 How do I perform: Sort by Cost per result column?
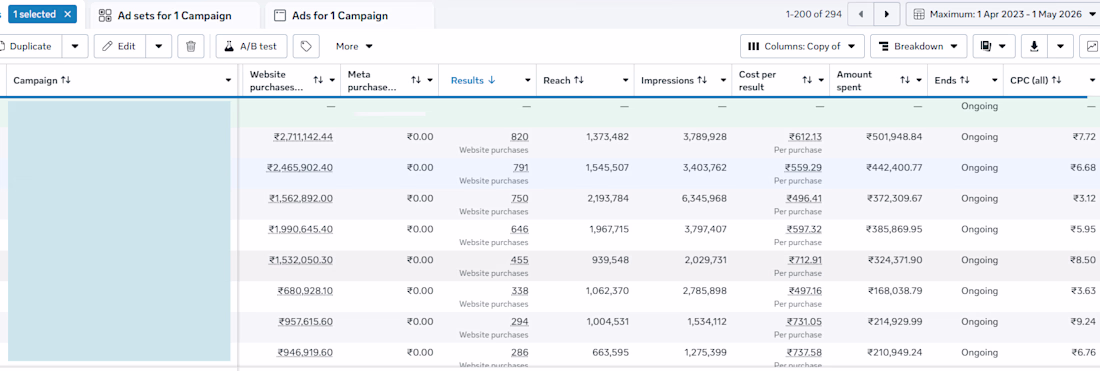pos(807,81)
